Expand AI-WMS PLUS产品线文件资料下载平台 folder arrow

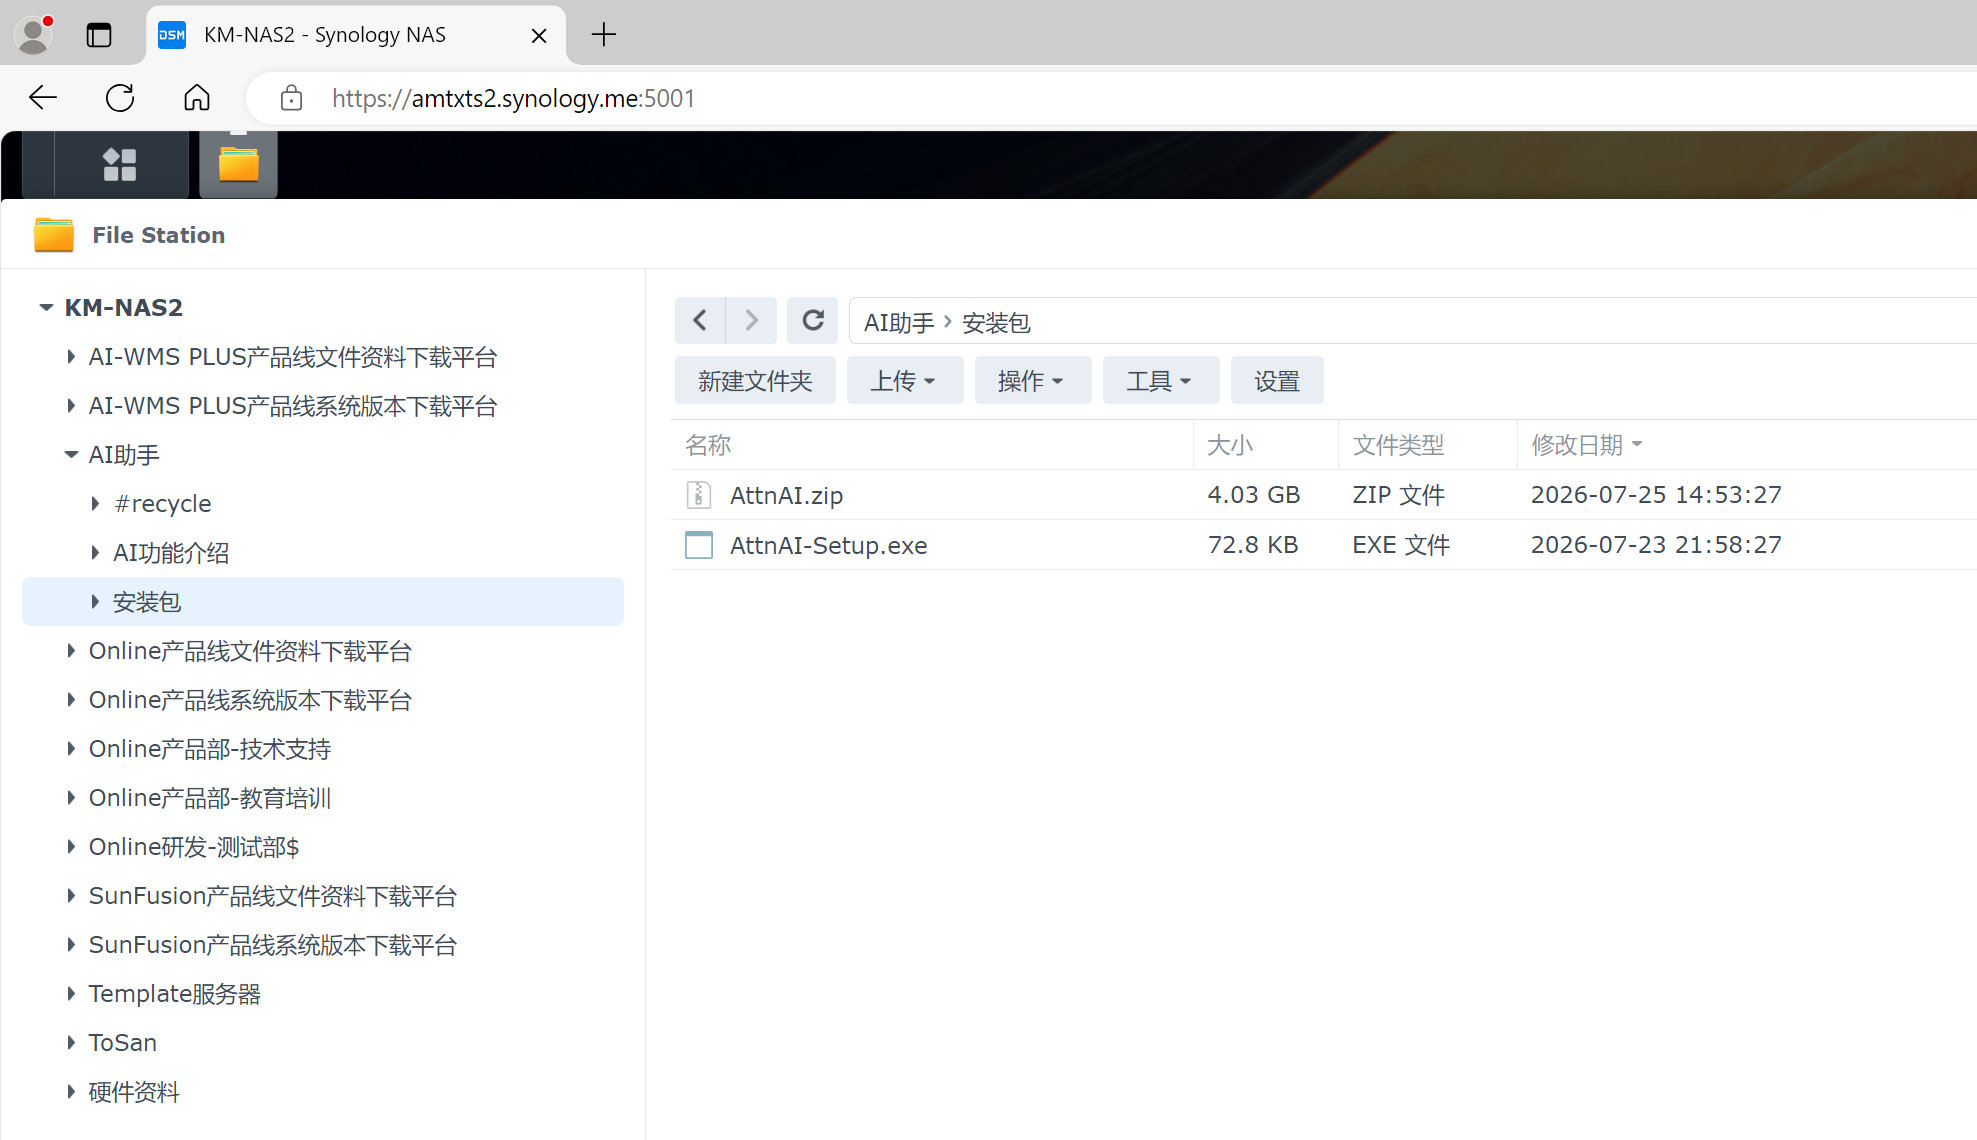[71, 356]
